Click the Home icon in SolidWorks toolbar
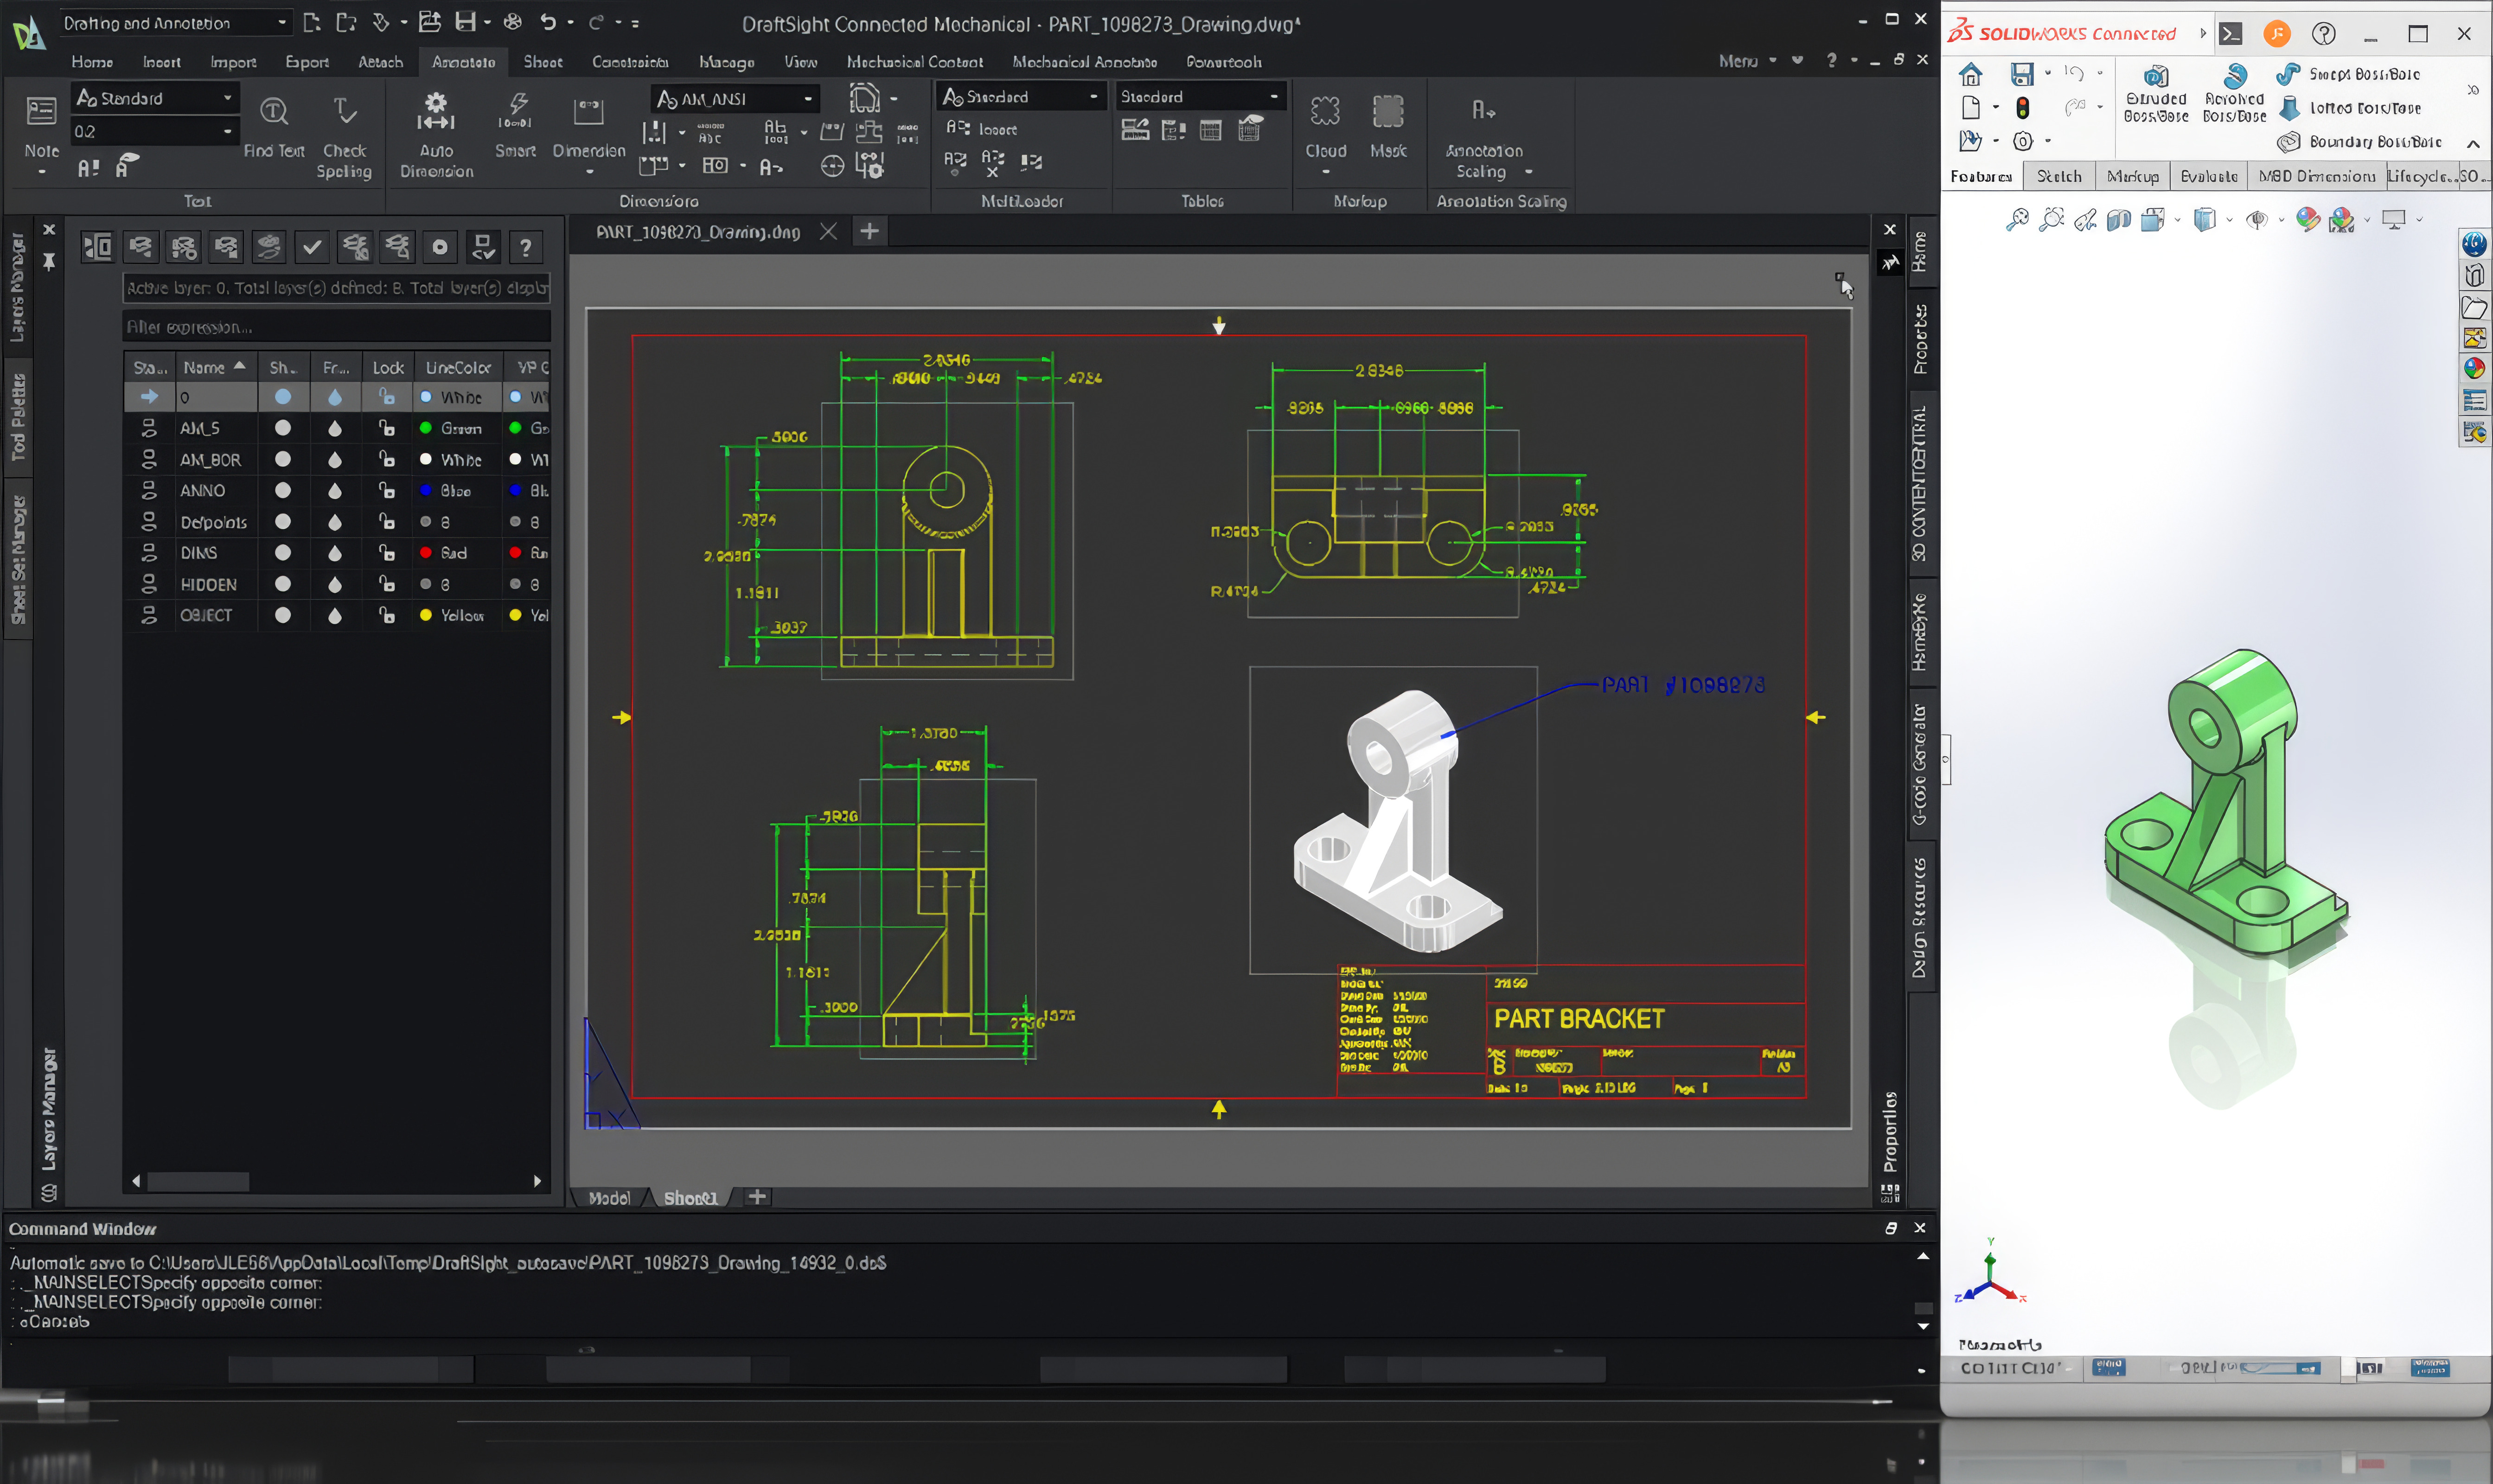 (1970, 74)
